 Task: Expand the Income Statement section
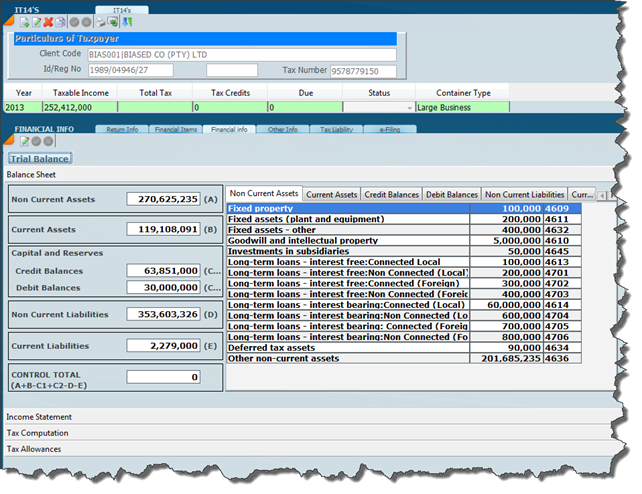coord(40,416)
